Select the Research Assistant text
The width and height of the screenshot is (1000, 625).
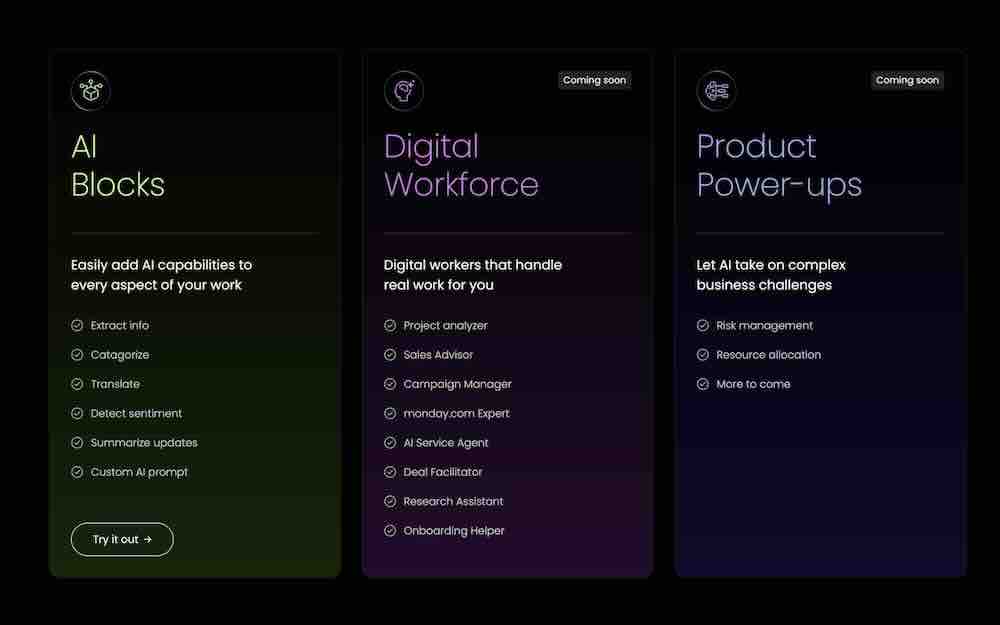453,501
